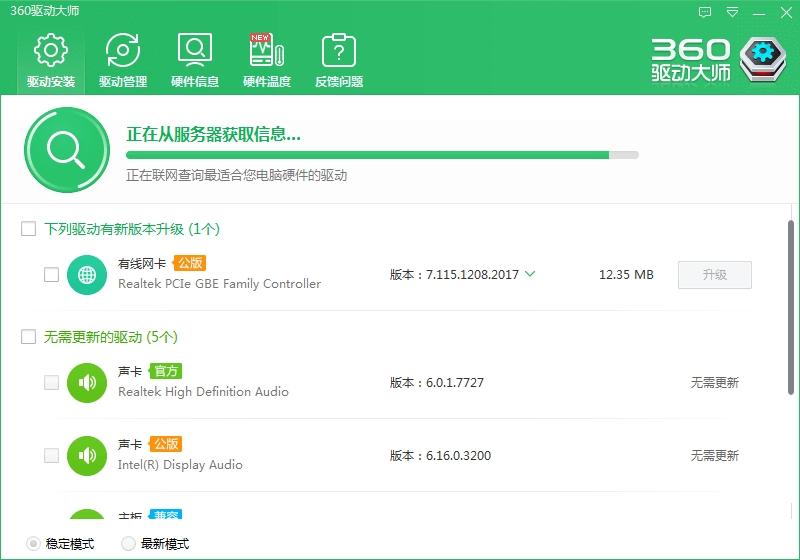Click the green 官方 tag beside 声卡
Image resolution: width=800 pixels, height=560 pixels.
point(165,371)
